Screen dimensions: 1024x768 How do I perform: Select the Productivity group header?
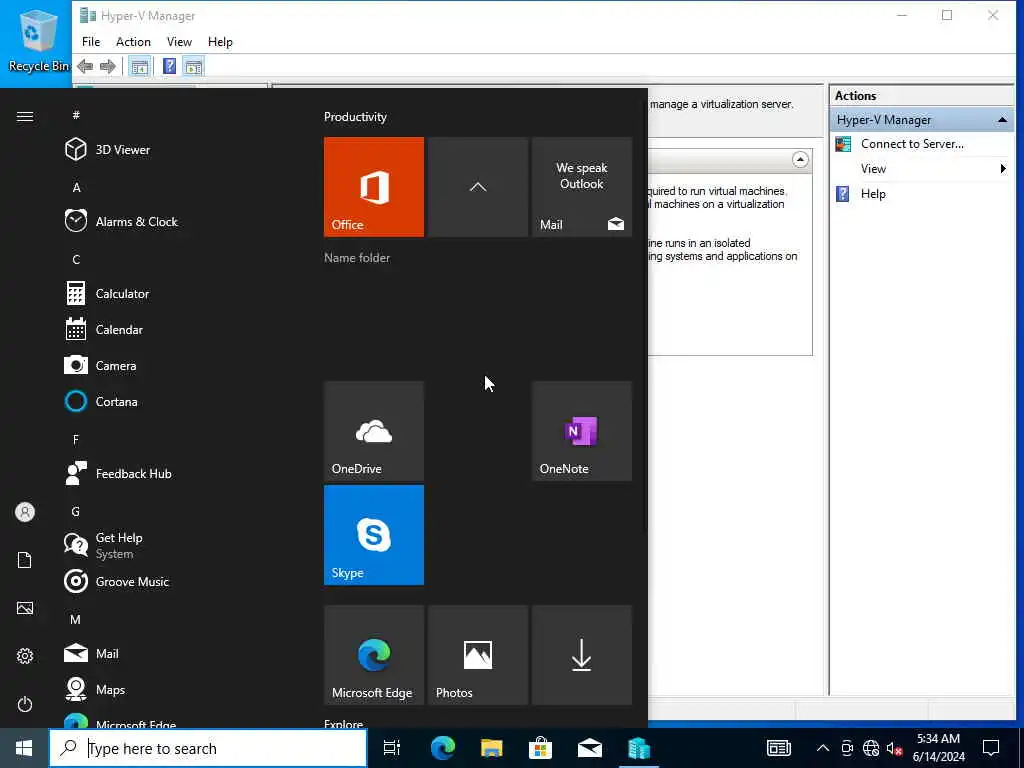[x=355, y=117]
